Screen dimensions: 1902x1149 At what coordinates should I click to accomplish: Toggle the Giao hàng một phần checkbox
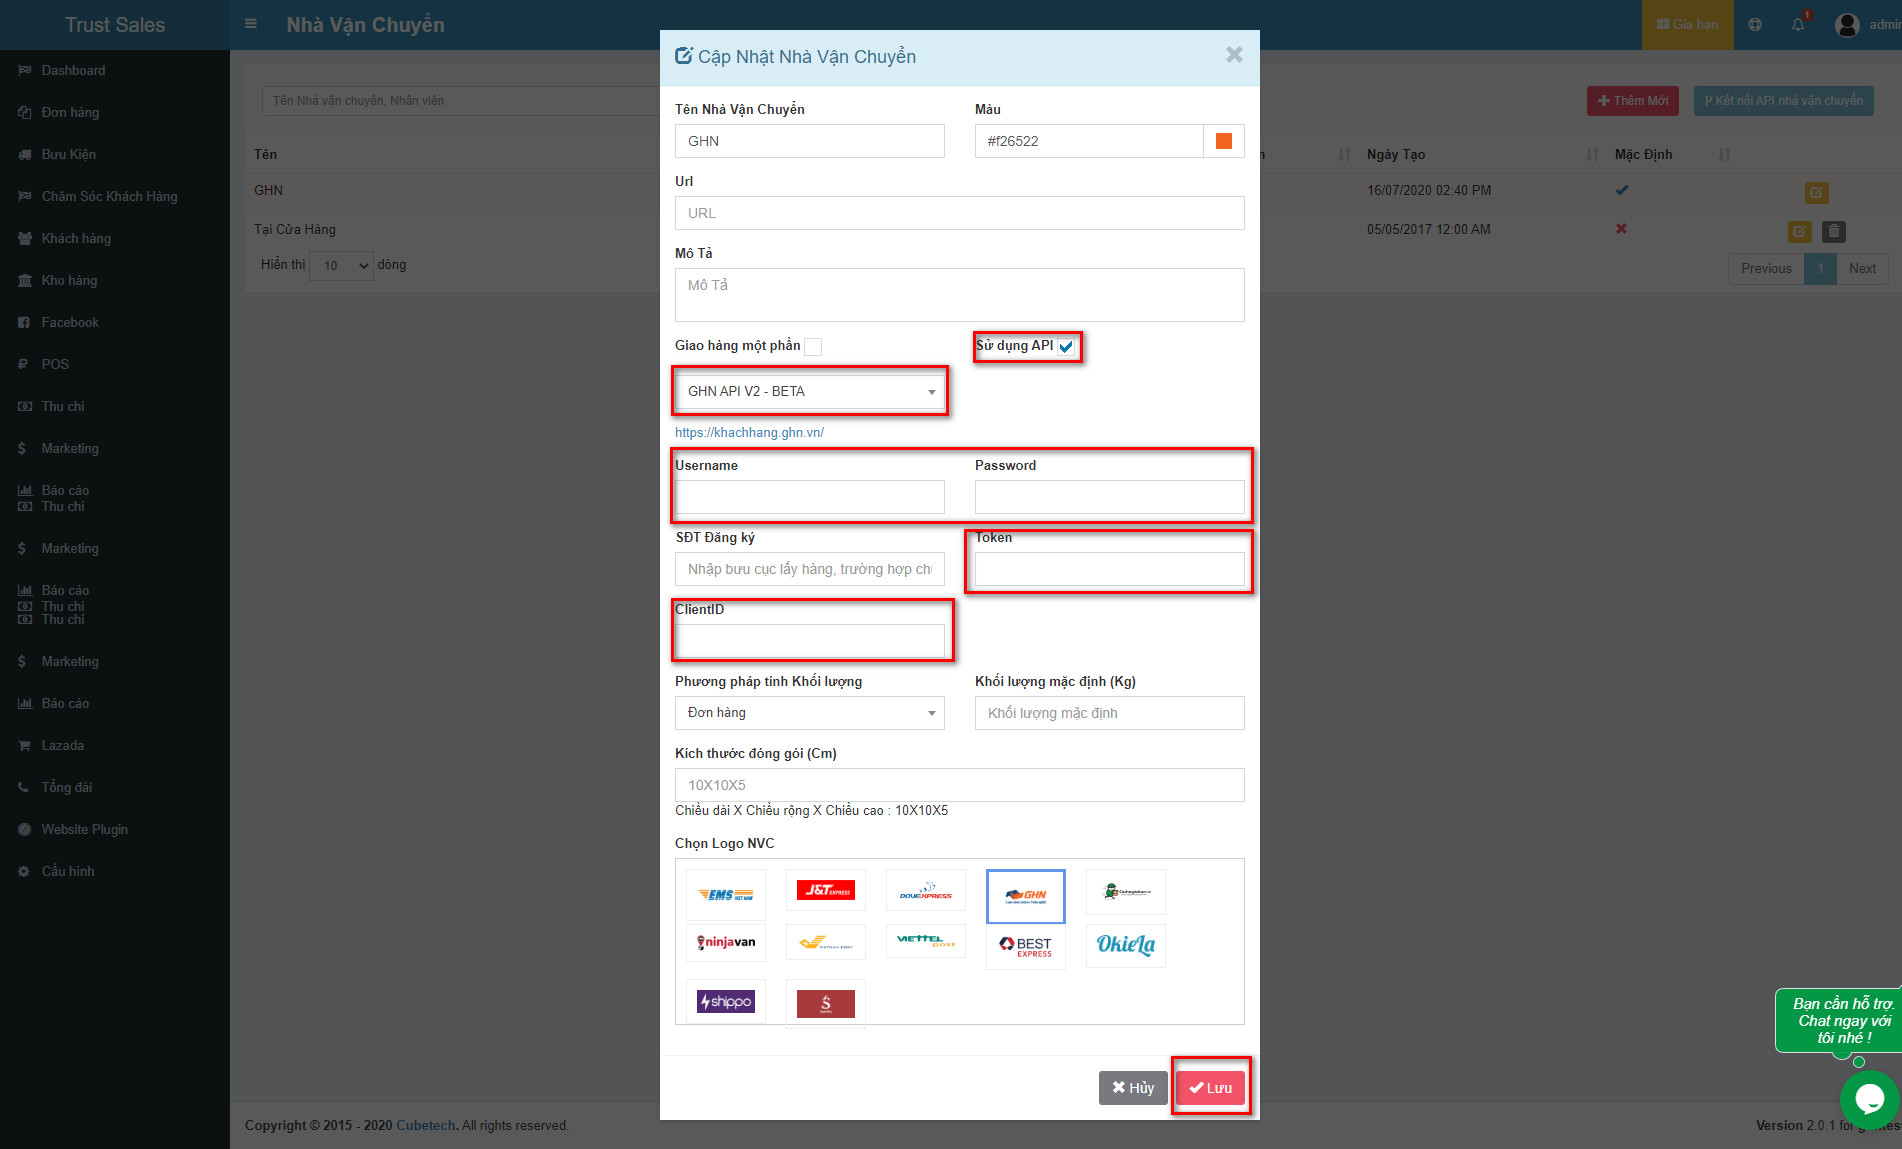coord(813,346)
